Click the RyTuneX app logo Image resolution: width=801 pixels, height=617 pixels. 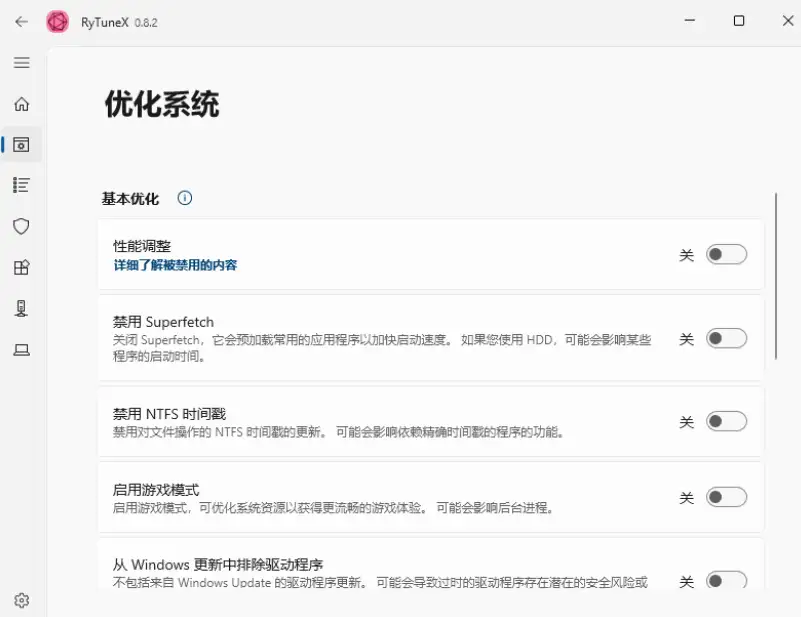pos(57,21)
